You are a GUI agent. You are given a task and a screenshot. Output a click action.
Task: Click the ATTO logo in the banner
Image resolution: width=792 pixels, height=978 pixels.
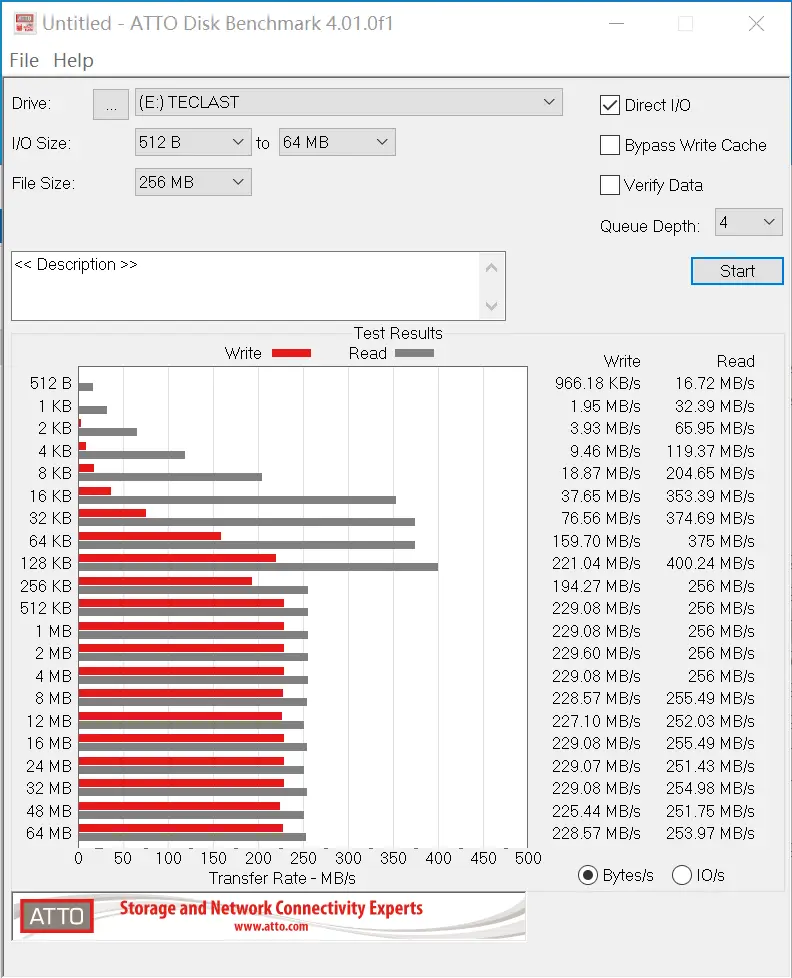pos(57,916)
